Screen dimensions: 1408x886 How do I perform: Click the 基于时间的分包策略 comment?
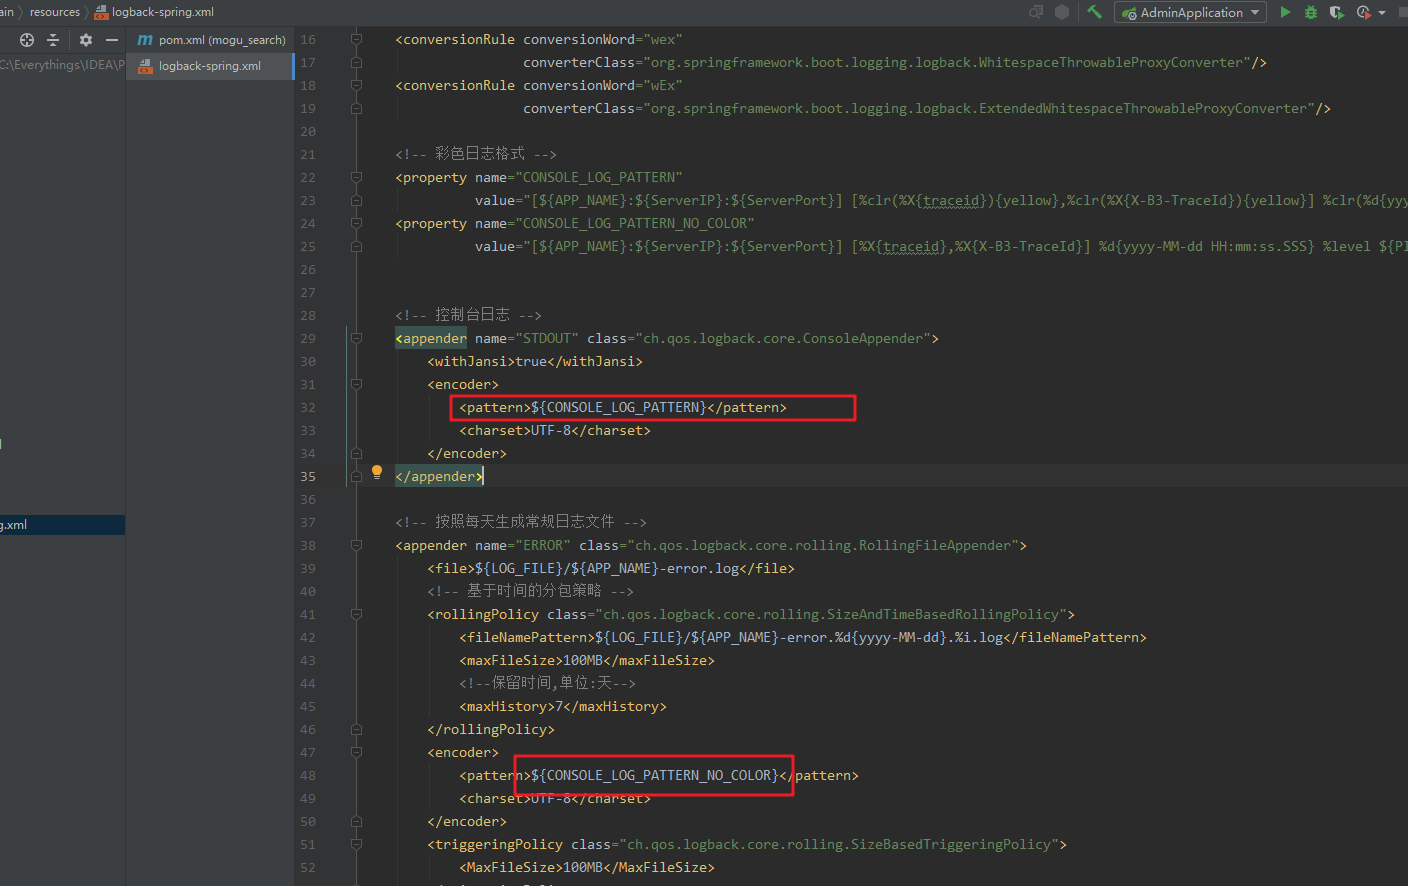click(x=530, y=591)
